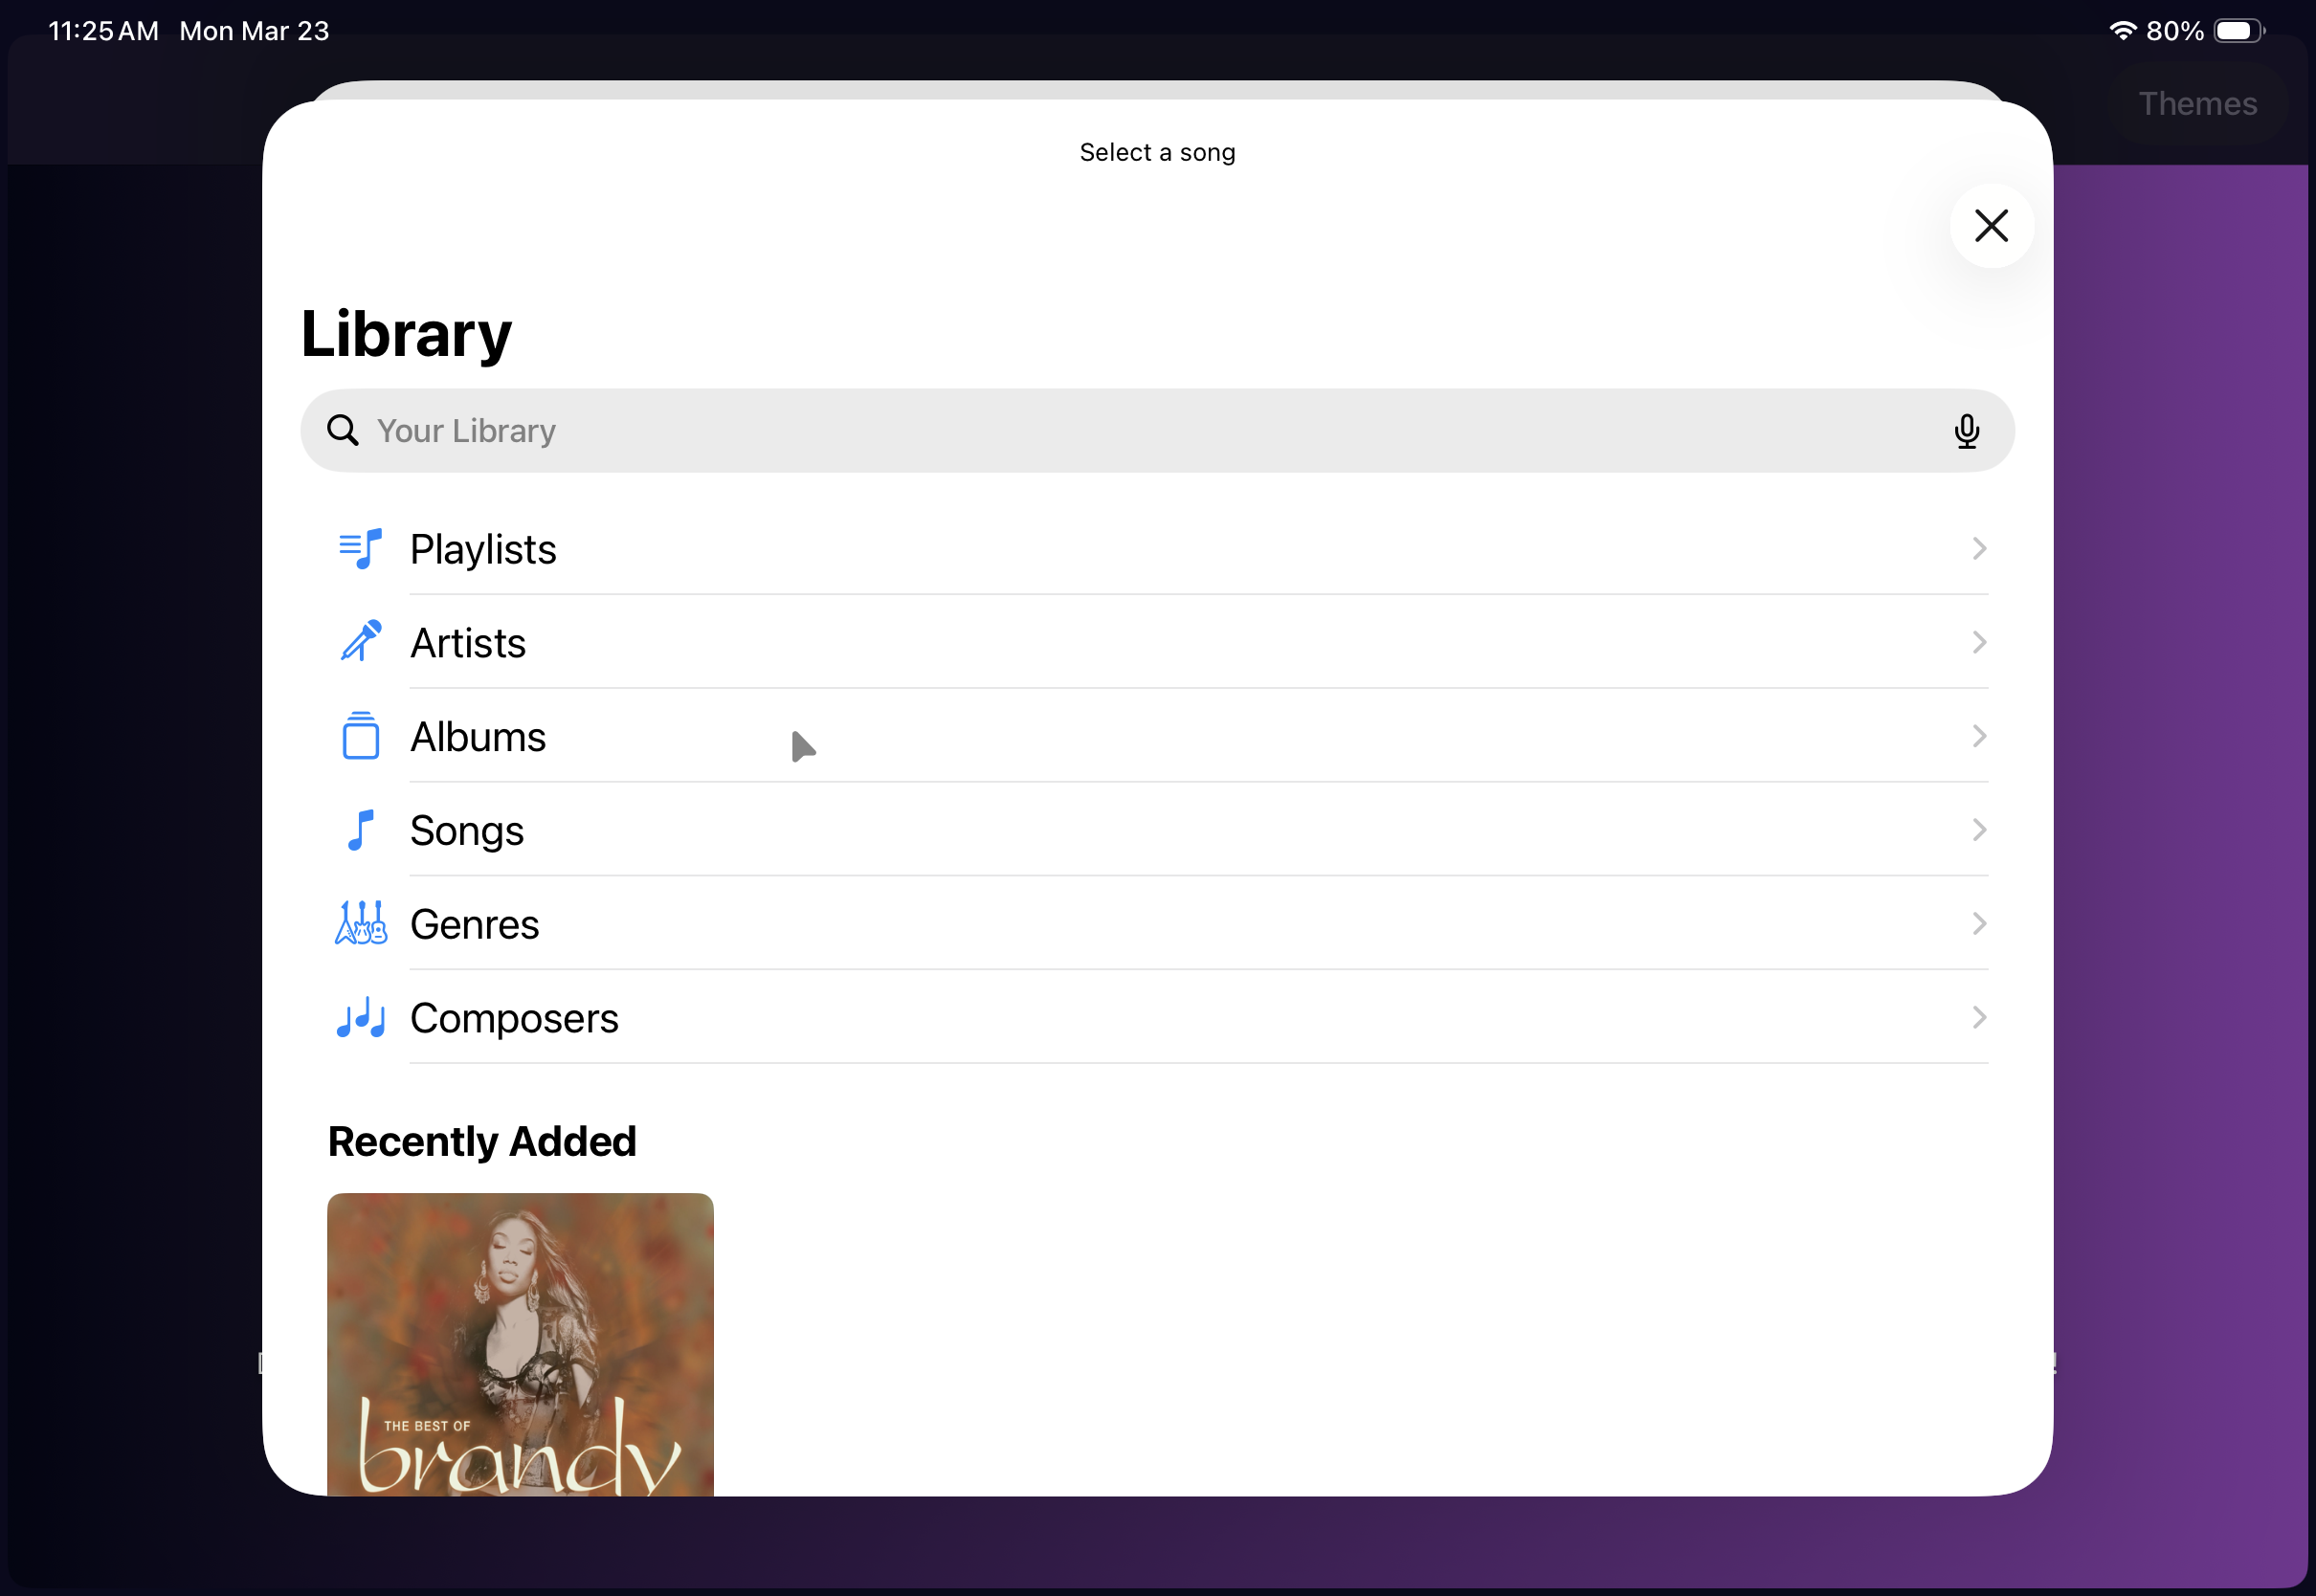Click the Songs note icon
This screenshot has height=1596, width=2316.
tap(360, 830)
